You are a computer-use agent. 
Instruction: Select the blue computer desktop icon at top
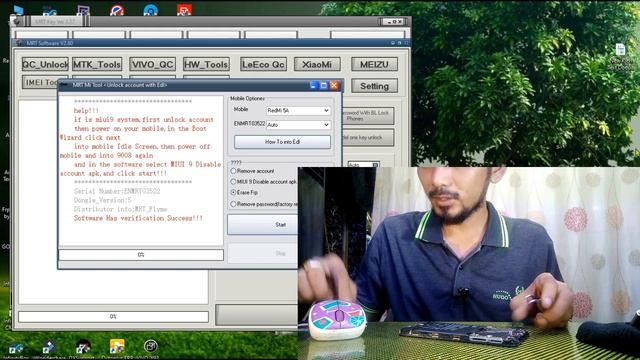[x=18, y=10]
